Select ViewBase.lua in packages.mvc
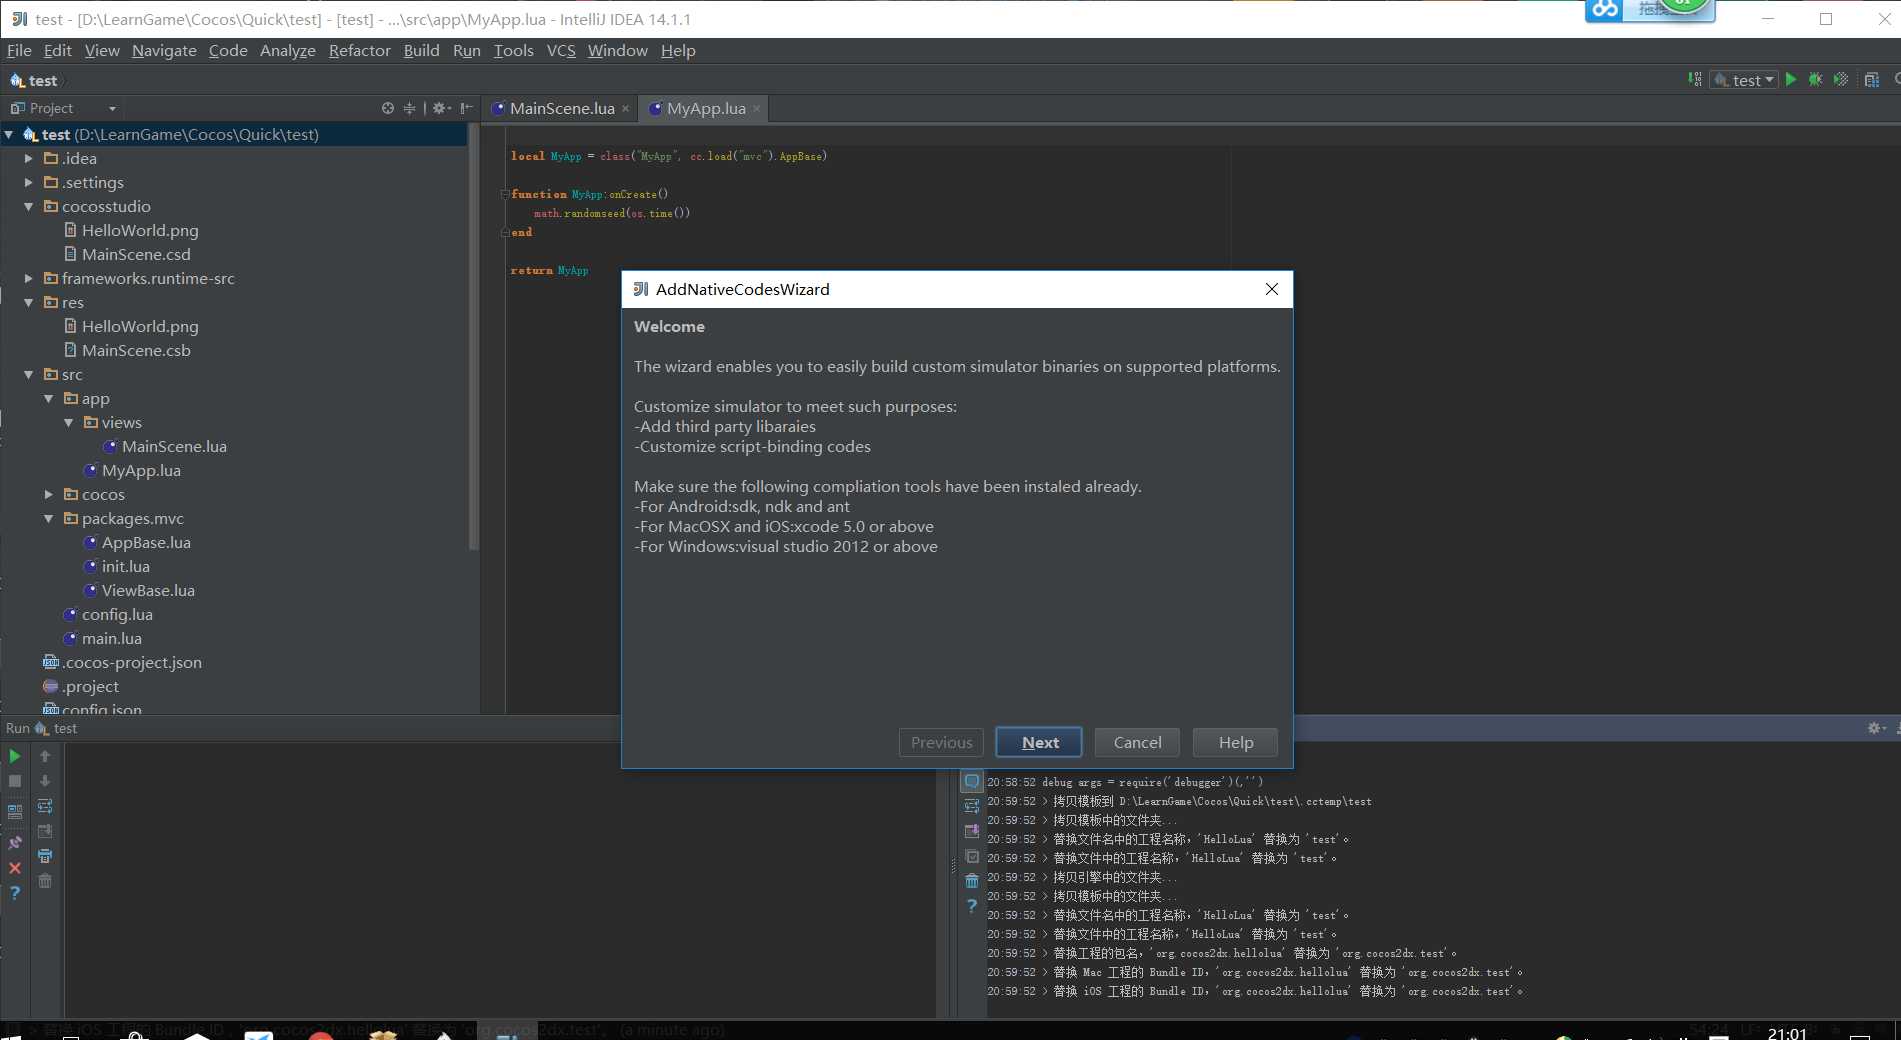This screenshot has width=1901, height=1040. click(x=148, y=590)
